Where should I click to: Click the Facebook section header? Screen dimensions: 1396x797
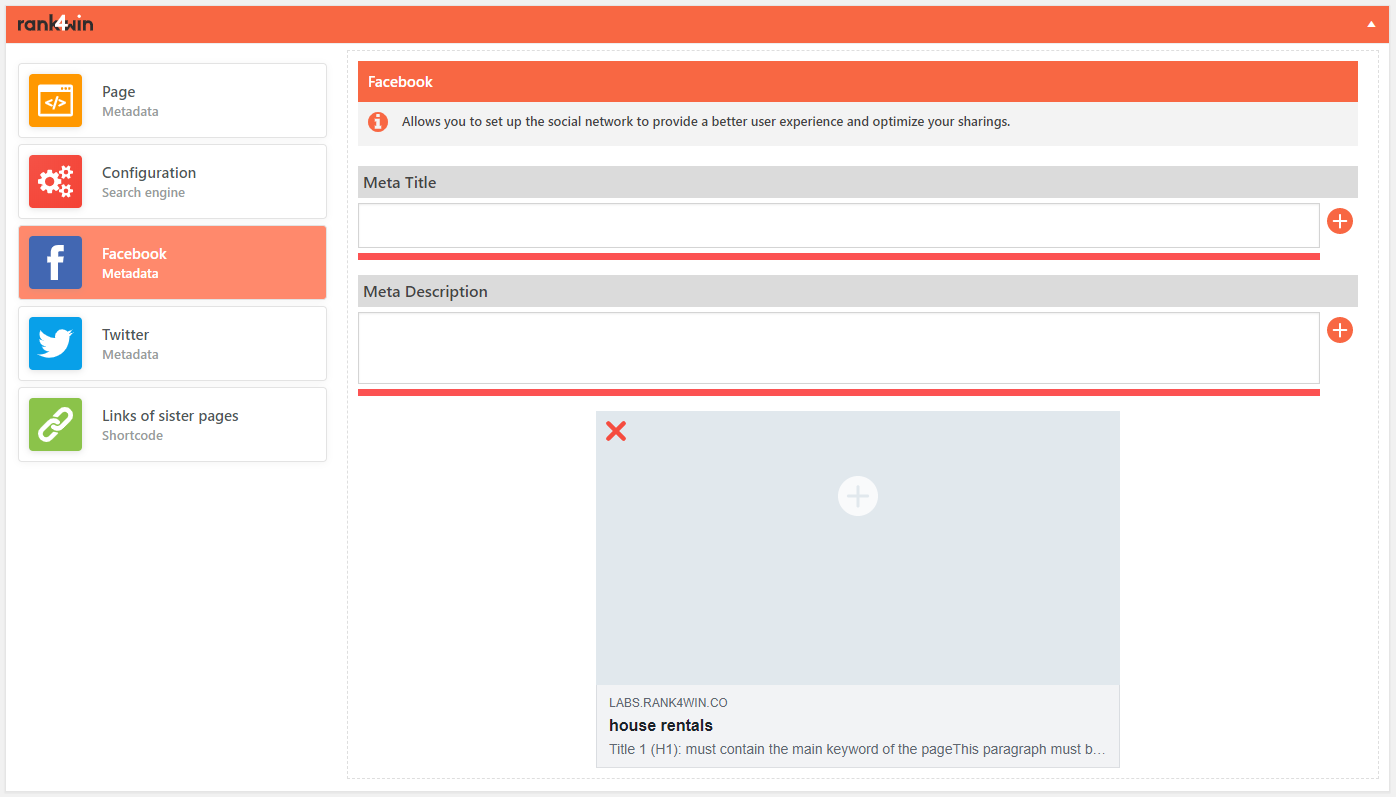coord(858,82)
